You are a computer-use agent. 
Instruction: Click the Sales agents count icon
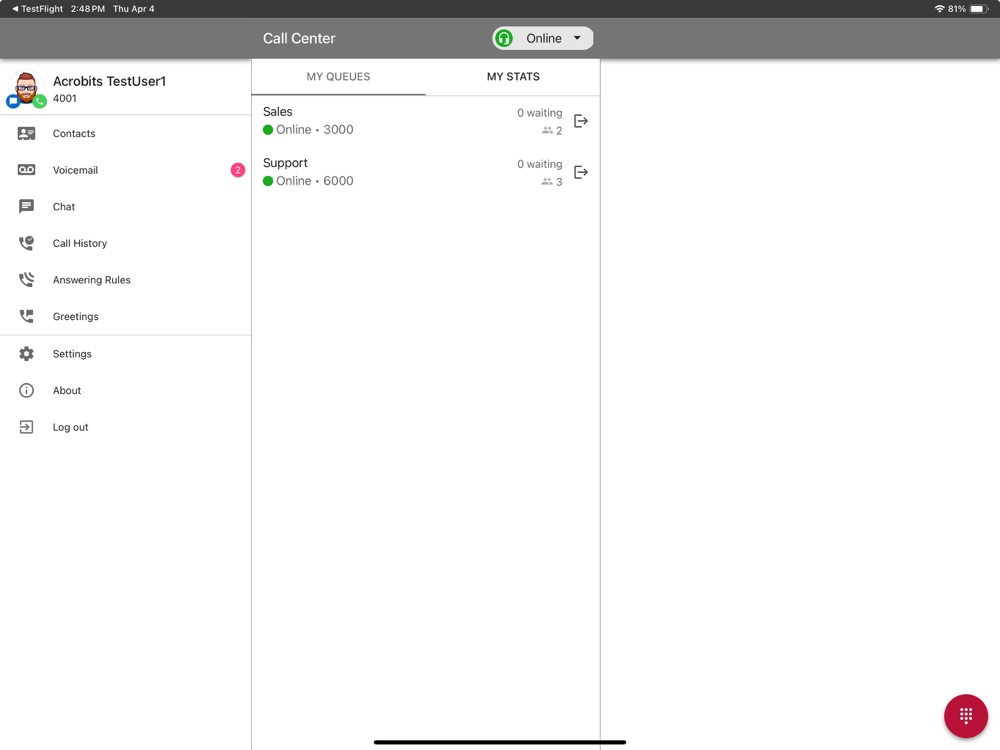point(547,130)
